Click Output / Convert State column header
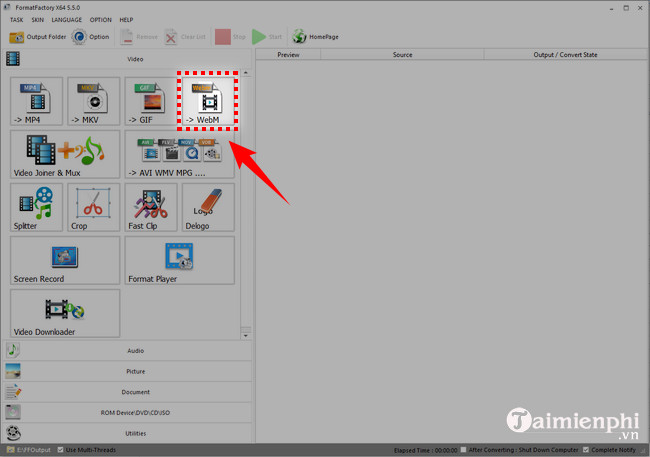 [565, 55]
